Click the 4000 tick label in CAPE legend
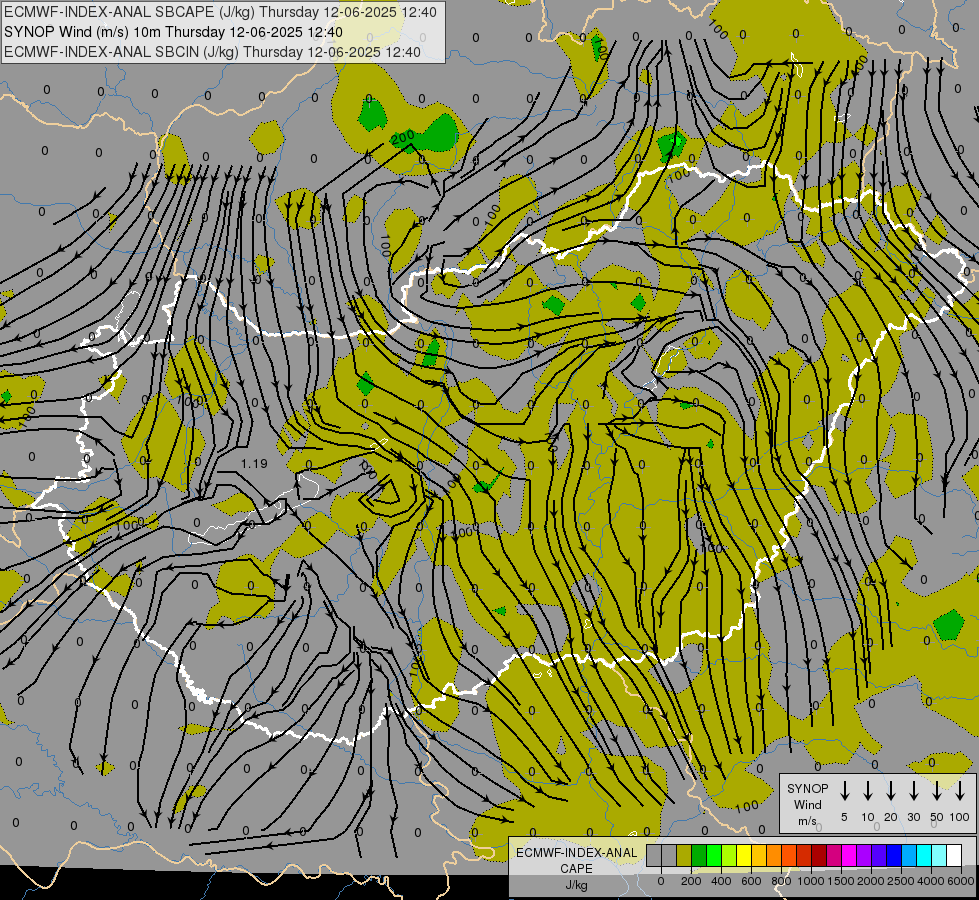This screenshot has width=979, height=900. [x=931, y=881]
